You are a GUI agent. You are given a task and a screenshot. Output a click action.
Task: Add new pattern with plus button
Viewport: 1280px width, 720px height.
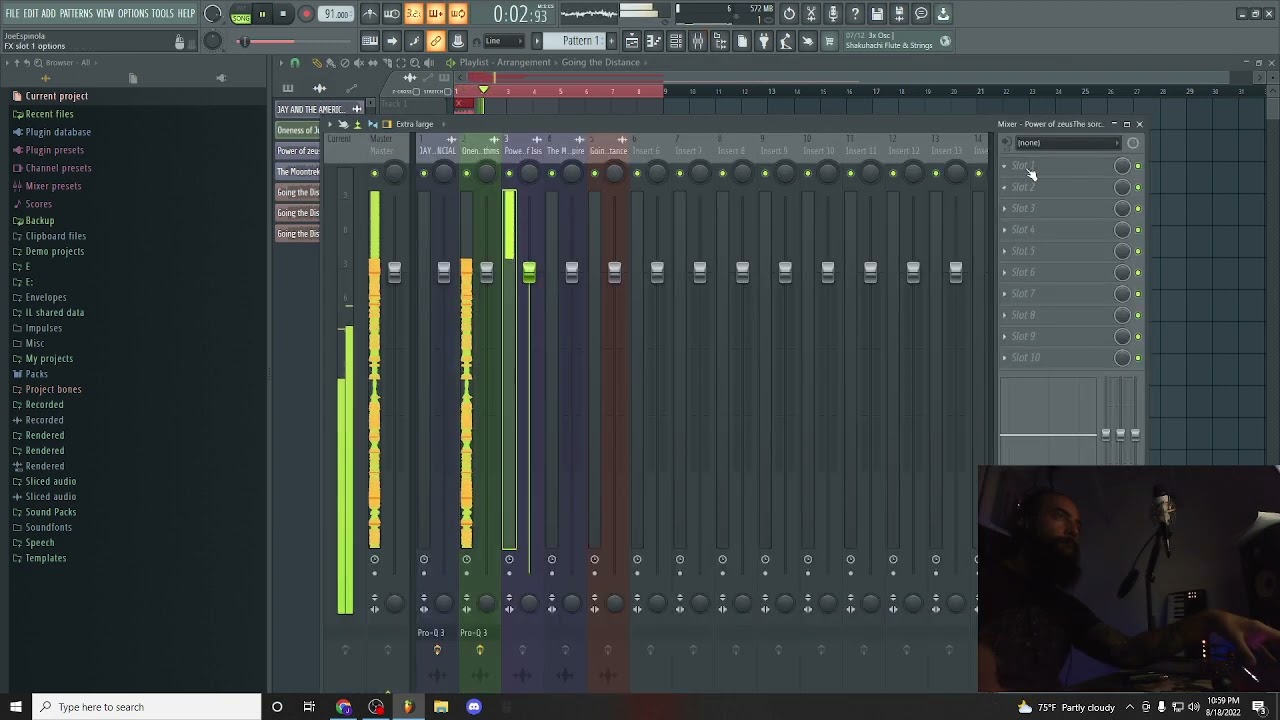pos(611,41)
